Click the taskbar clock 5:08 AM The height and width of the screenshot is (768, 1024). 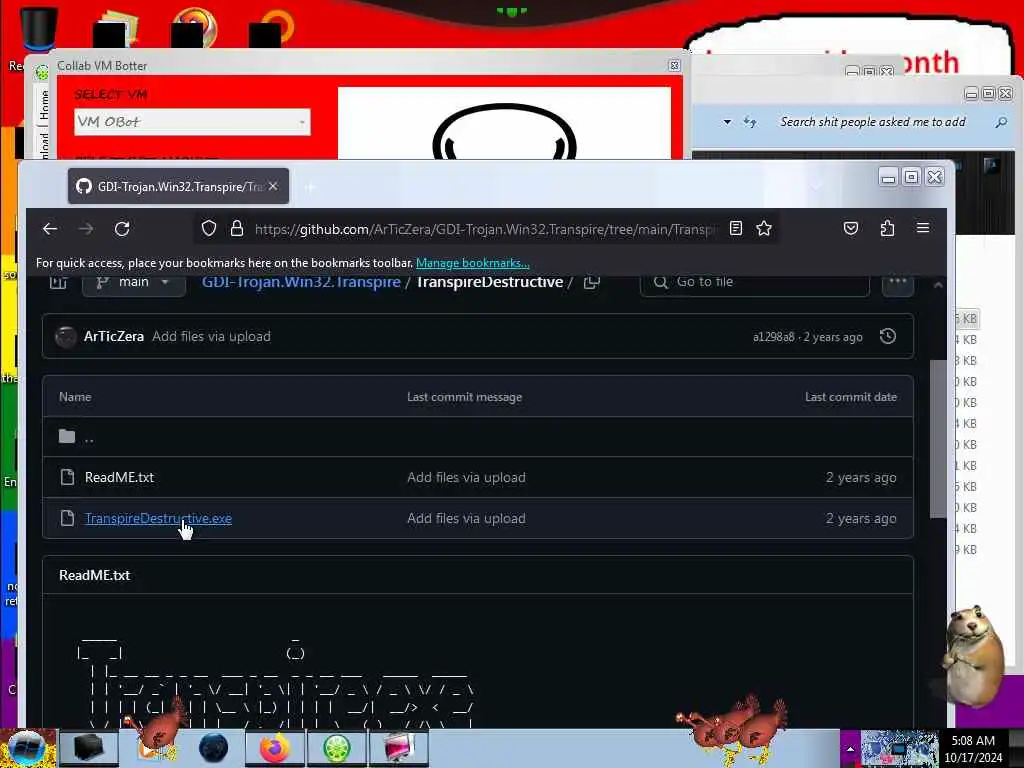click(x=973, y=749)
